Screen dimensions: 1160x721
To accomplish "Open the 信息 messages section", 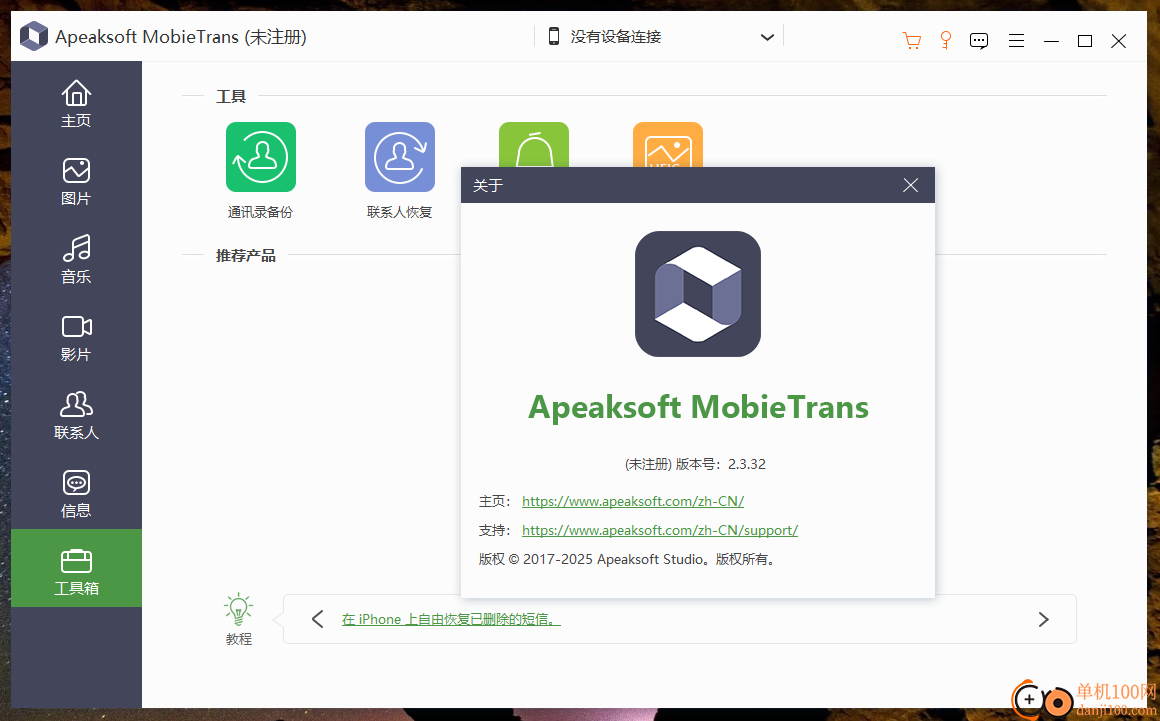I will click(x=76, y=493).
